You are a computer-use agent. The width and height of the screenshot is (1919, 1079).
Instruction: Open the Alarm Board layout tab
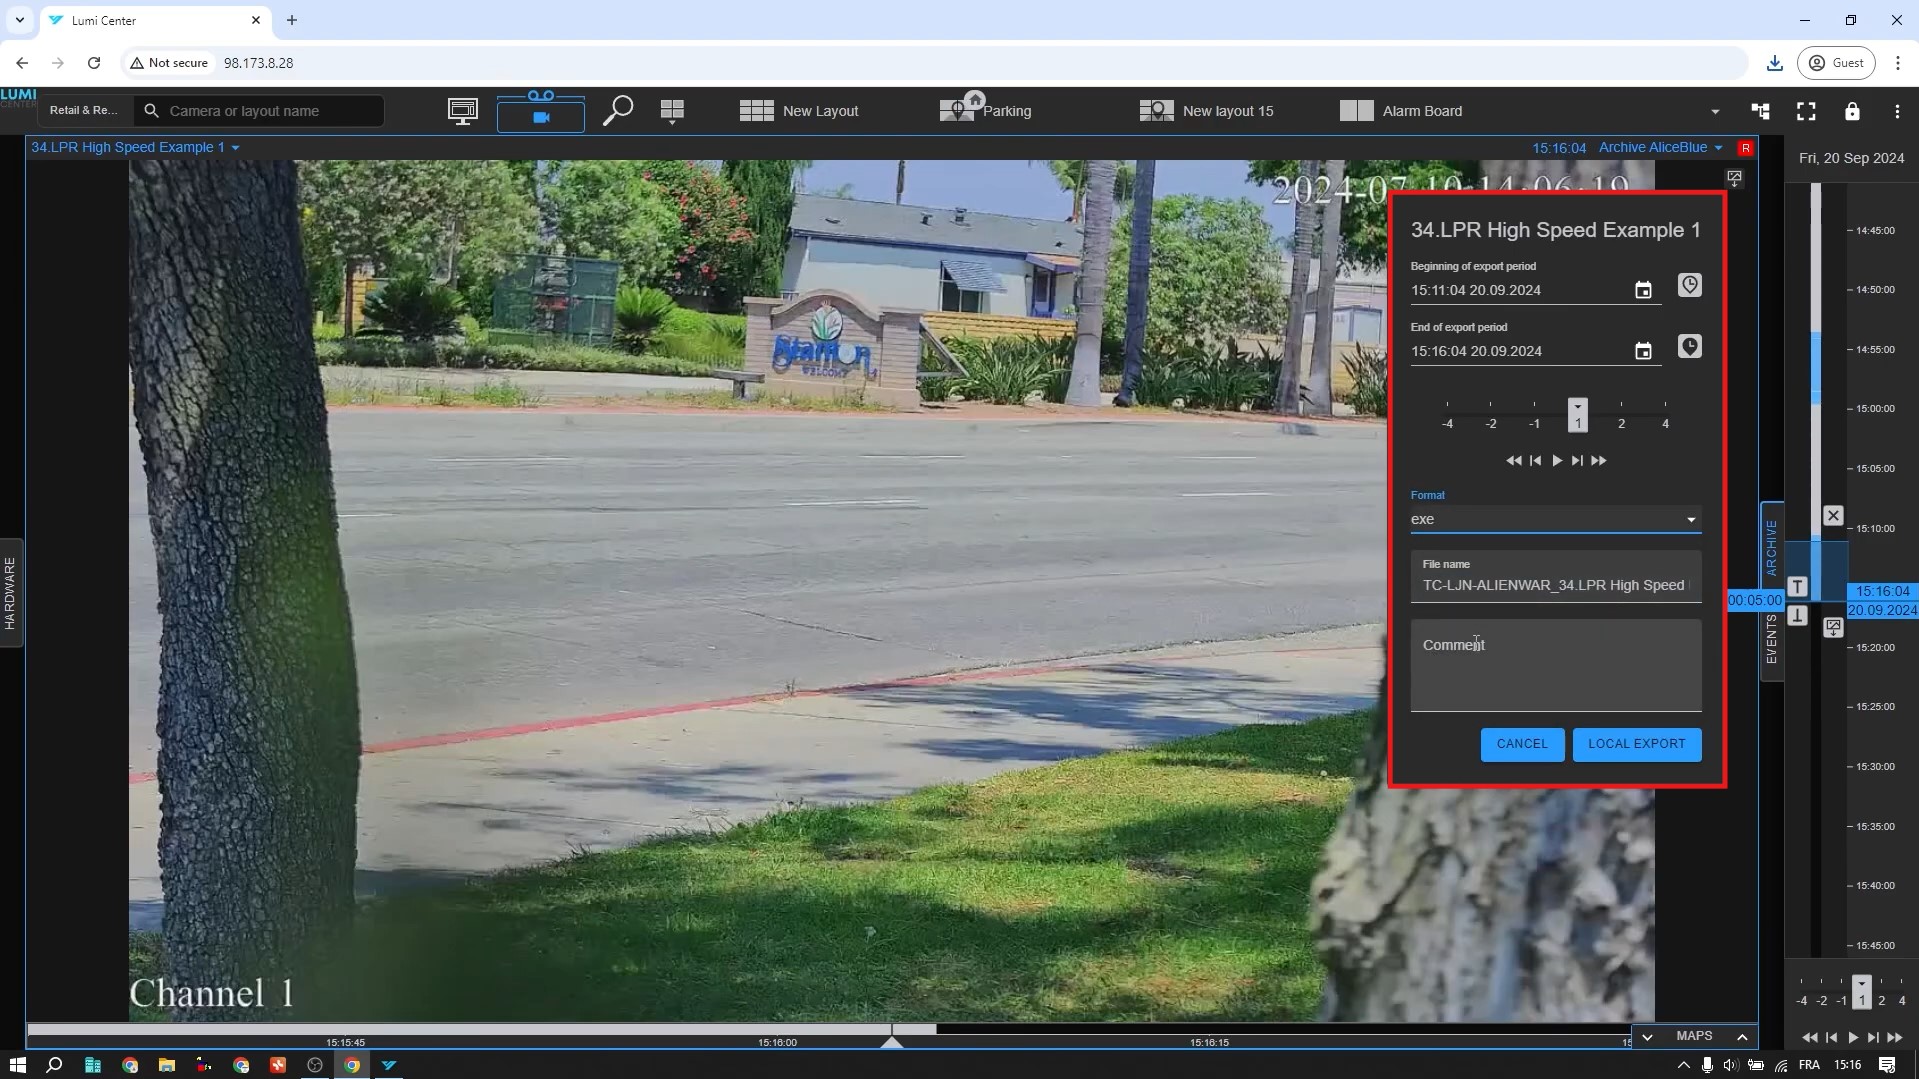[x=1401, y=111]
